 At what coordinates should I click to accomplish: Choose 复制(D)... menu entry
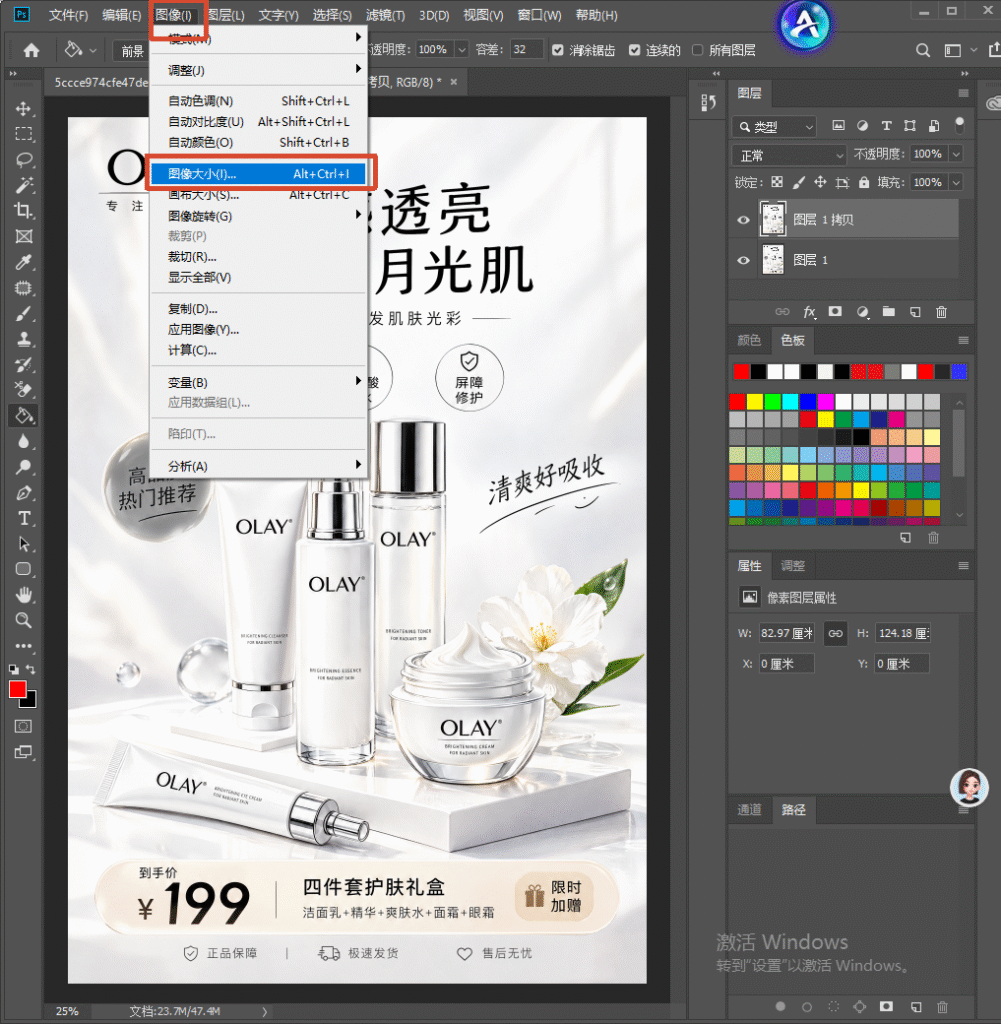(x=259, y=309)
